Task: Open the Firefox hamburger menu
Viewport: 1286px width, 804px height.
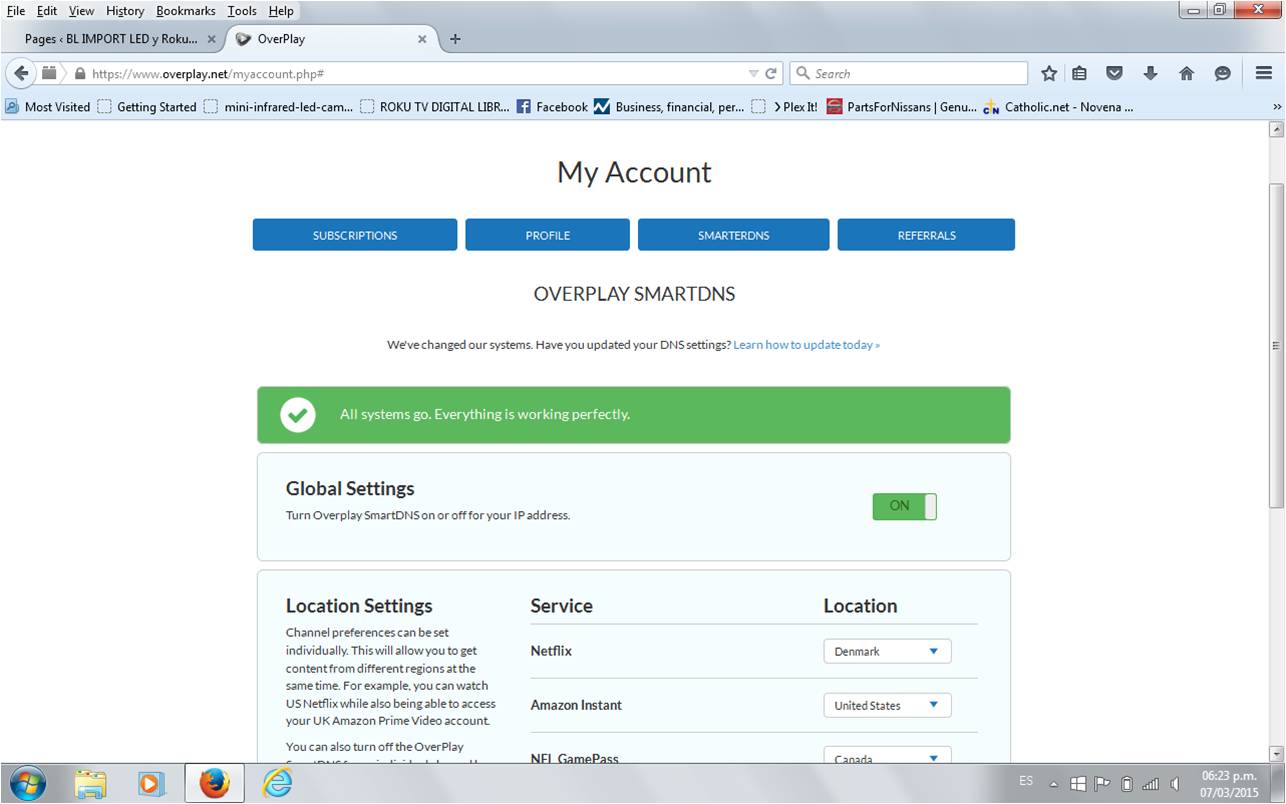Action: (1263, 73)
